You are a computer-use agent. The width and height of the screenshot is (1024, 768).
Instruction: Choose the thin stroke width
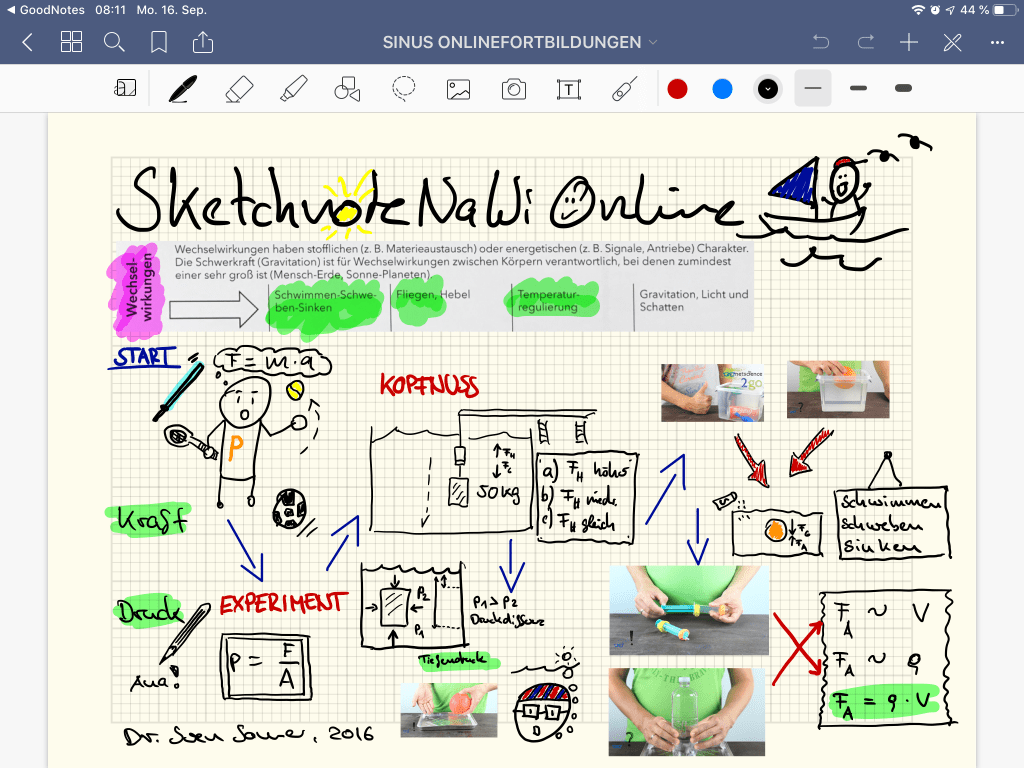pos(813,89)
